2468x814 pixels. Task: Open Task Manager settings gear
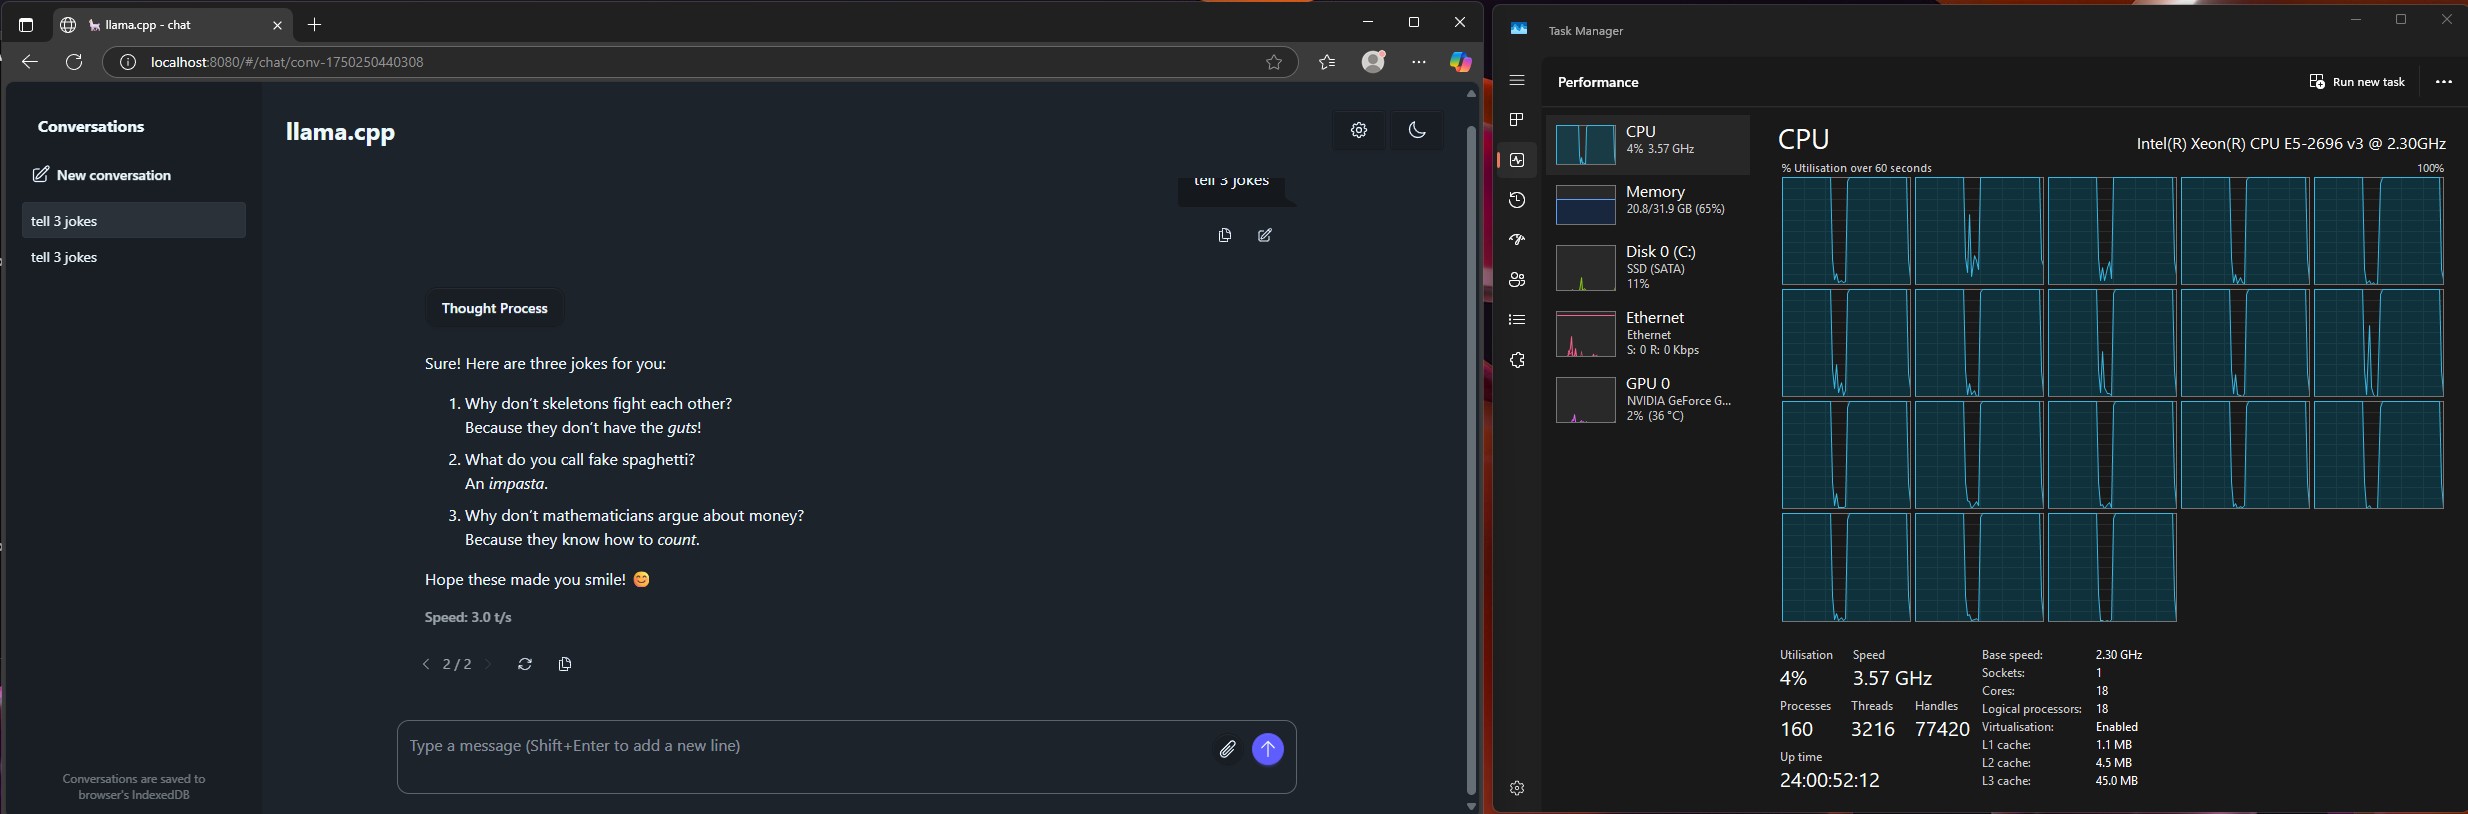[x=1517, y=788]
